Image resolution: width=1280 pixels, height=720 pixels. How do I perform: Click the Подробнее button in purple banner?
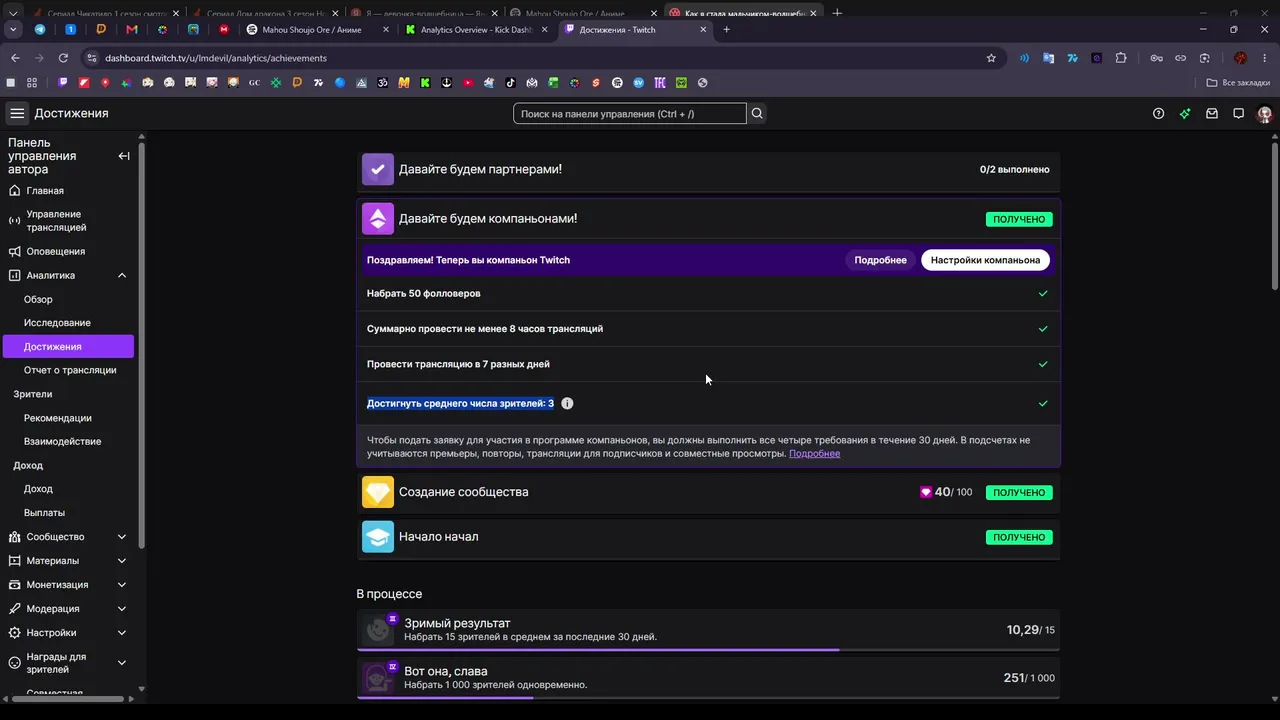[x=880, y=260]
